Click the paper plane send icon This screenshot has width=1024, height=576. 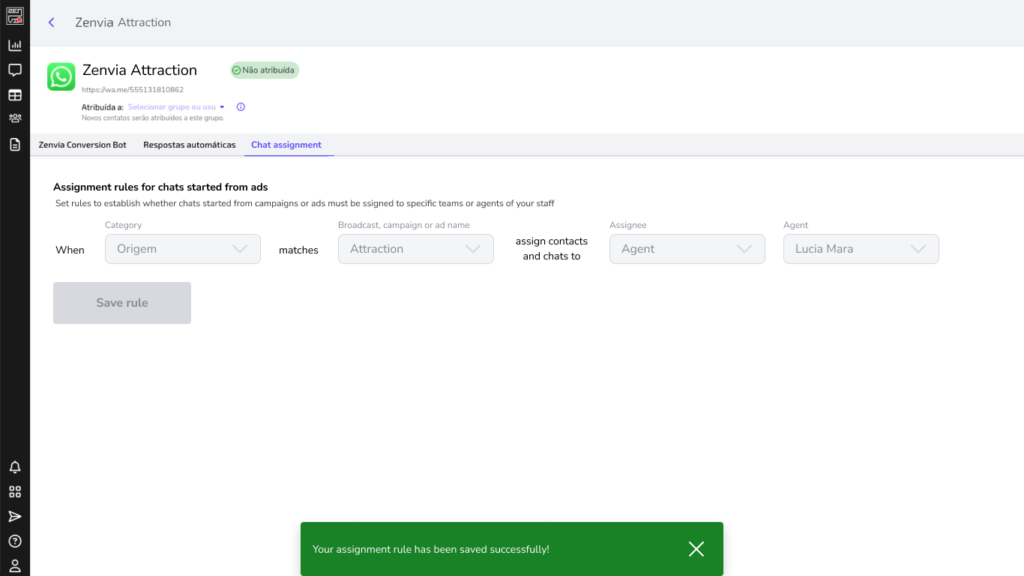coord(15,516)
